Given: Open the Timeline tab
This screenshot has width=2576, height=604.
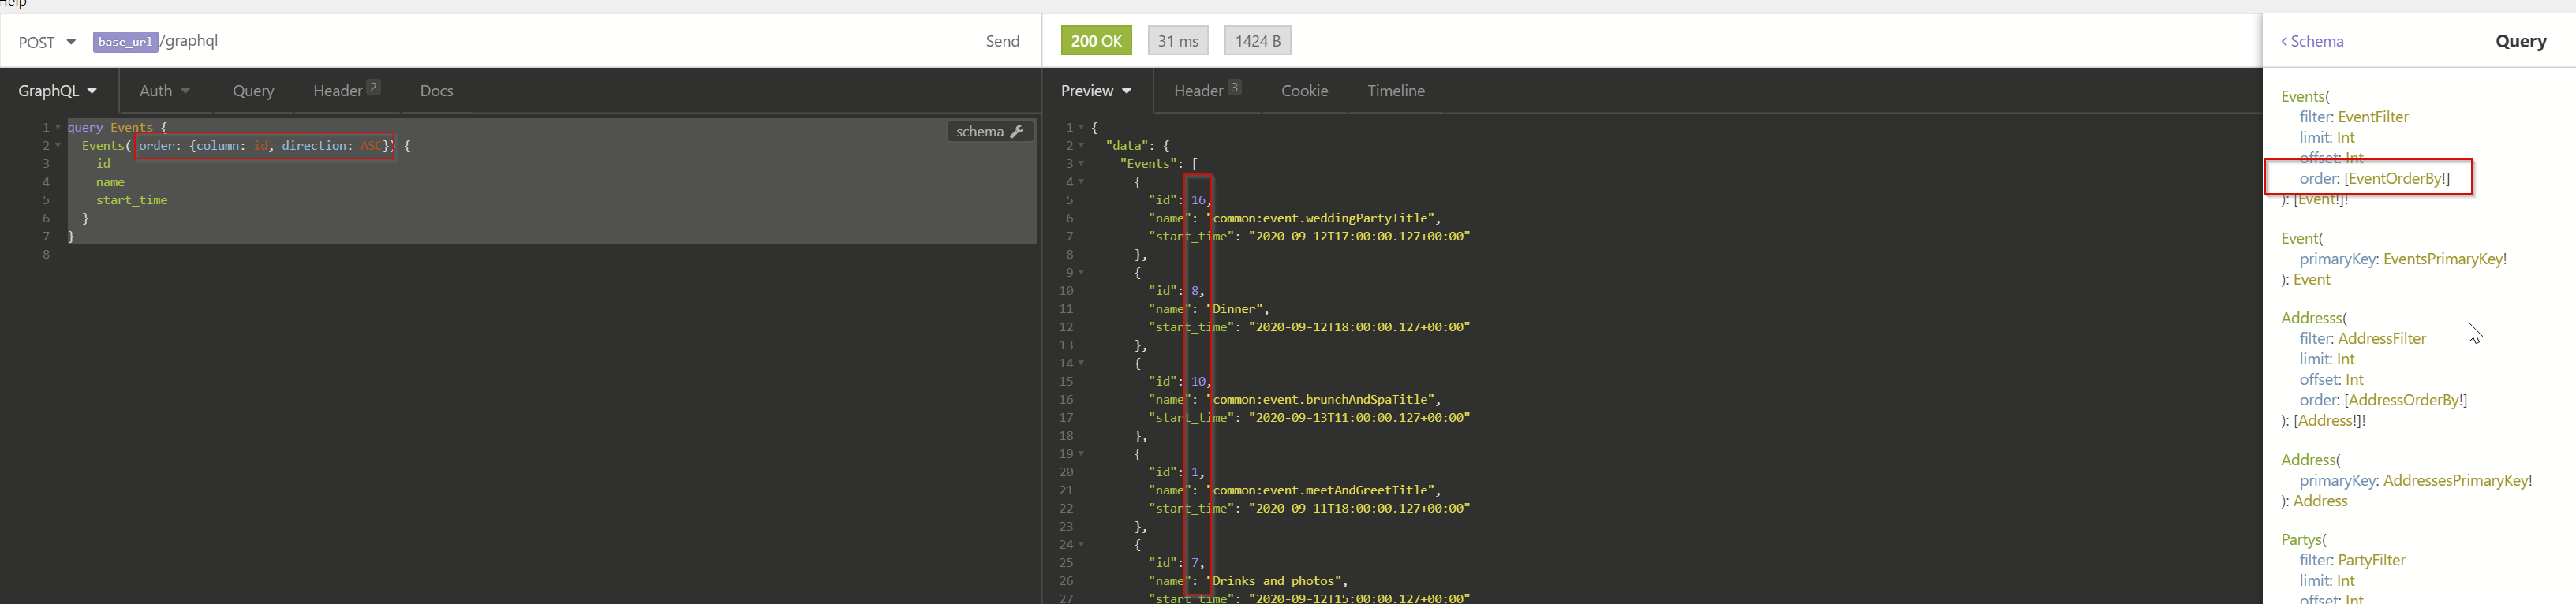Looking at the screenshot, I should pos(1395,91).
